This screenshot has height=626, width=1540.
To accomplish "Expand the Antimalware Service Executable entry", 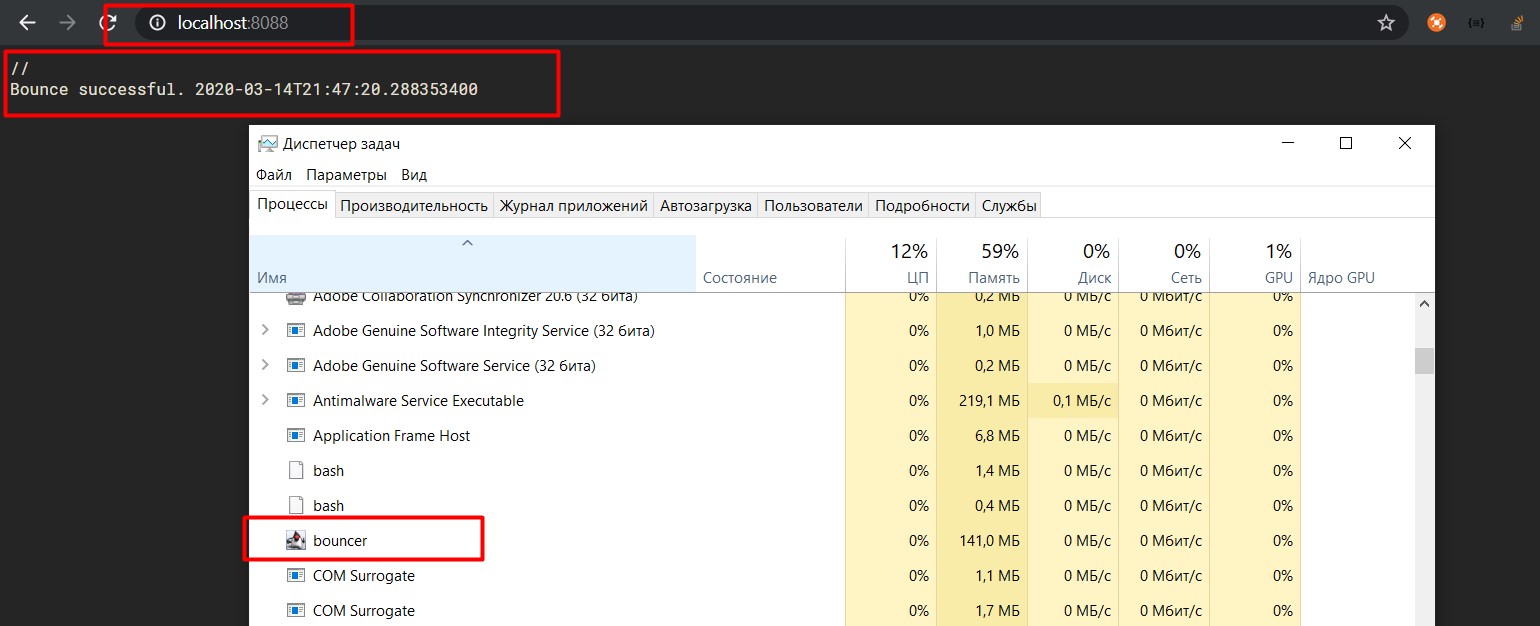I will 264,400.
